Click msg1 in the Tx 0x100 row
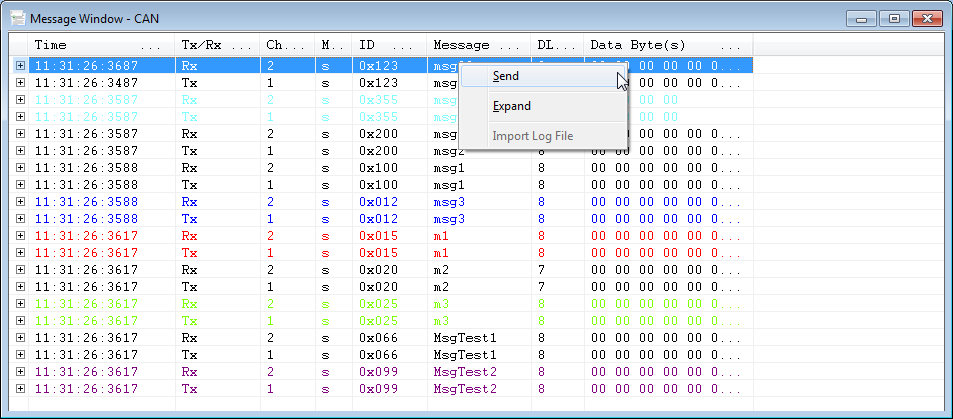The image size is (953, 419). click(x=449, y=184)
